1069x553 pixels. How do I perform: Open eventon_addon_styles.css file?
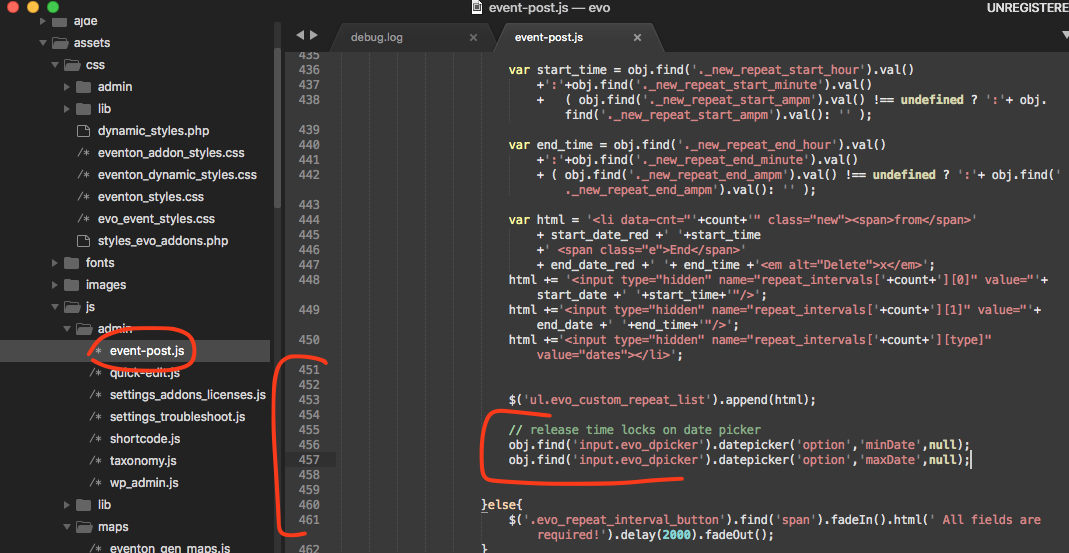click(x=170, y=153)
